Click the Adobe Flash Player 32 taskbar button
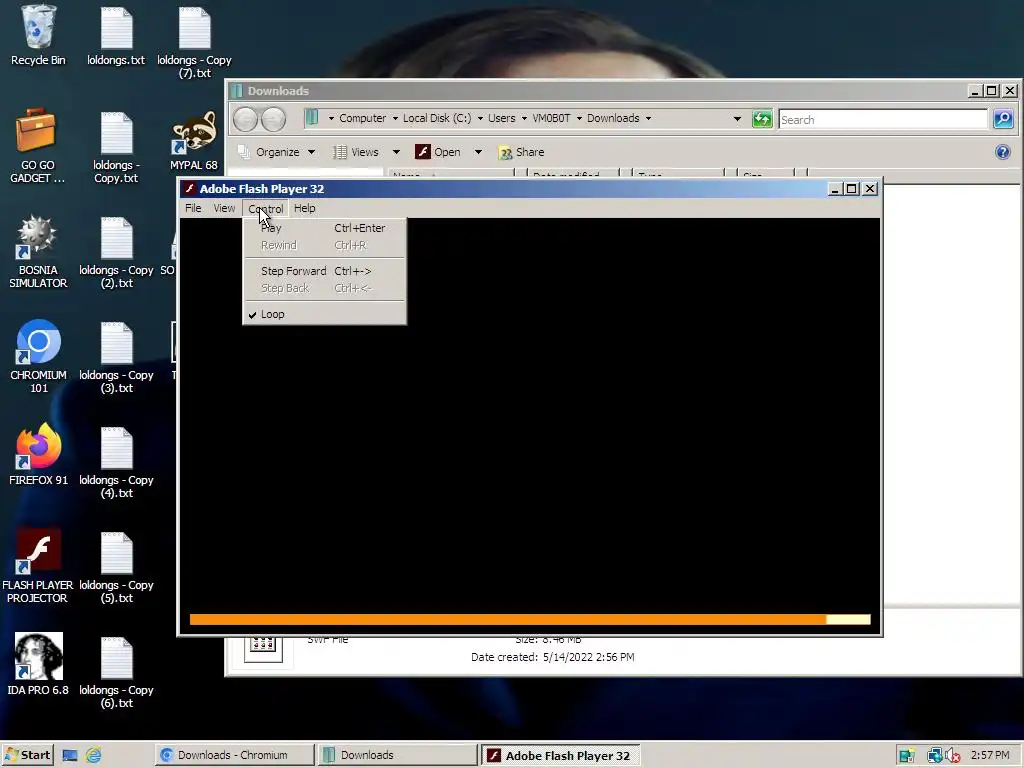Image resolution: width=1024 pixels, height=768 pixels. [x=560, y=756]
